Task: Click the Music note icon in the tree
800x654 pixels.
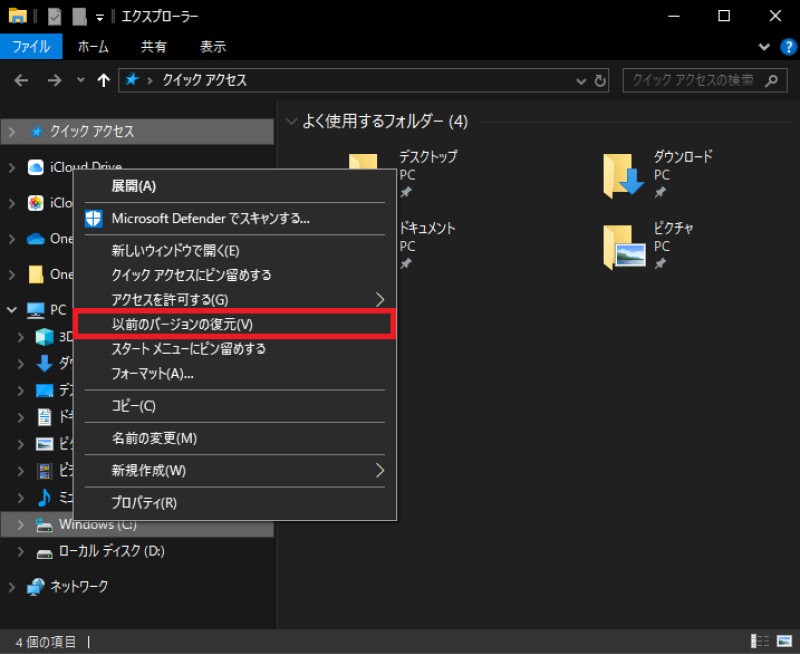Action: (44, 497)
